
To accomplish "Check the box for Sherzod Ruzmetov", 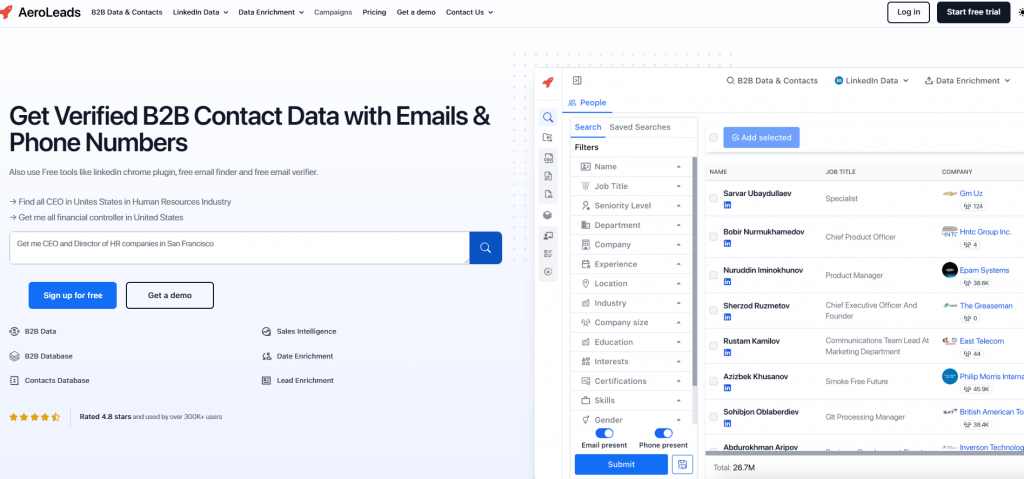I will tap(713, 310).
